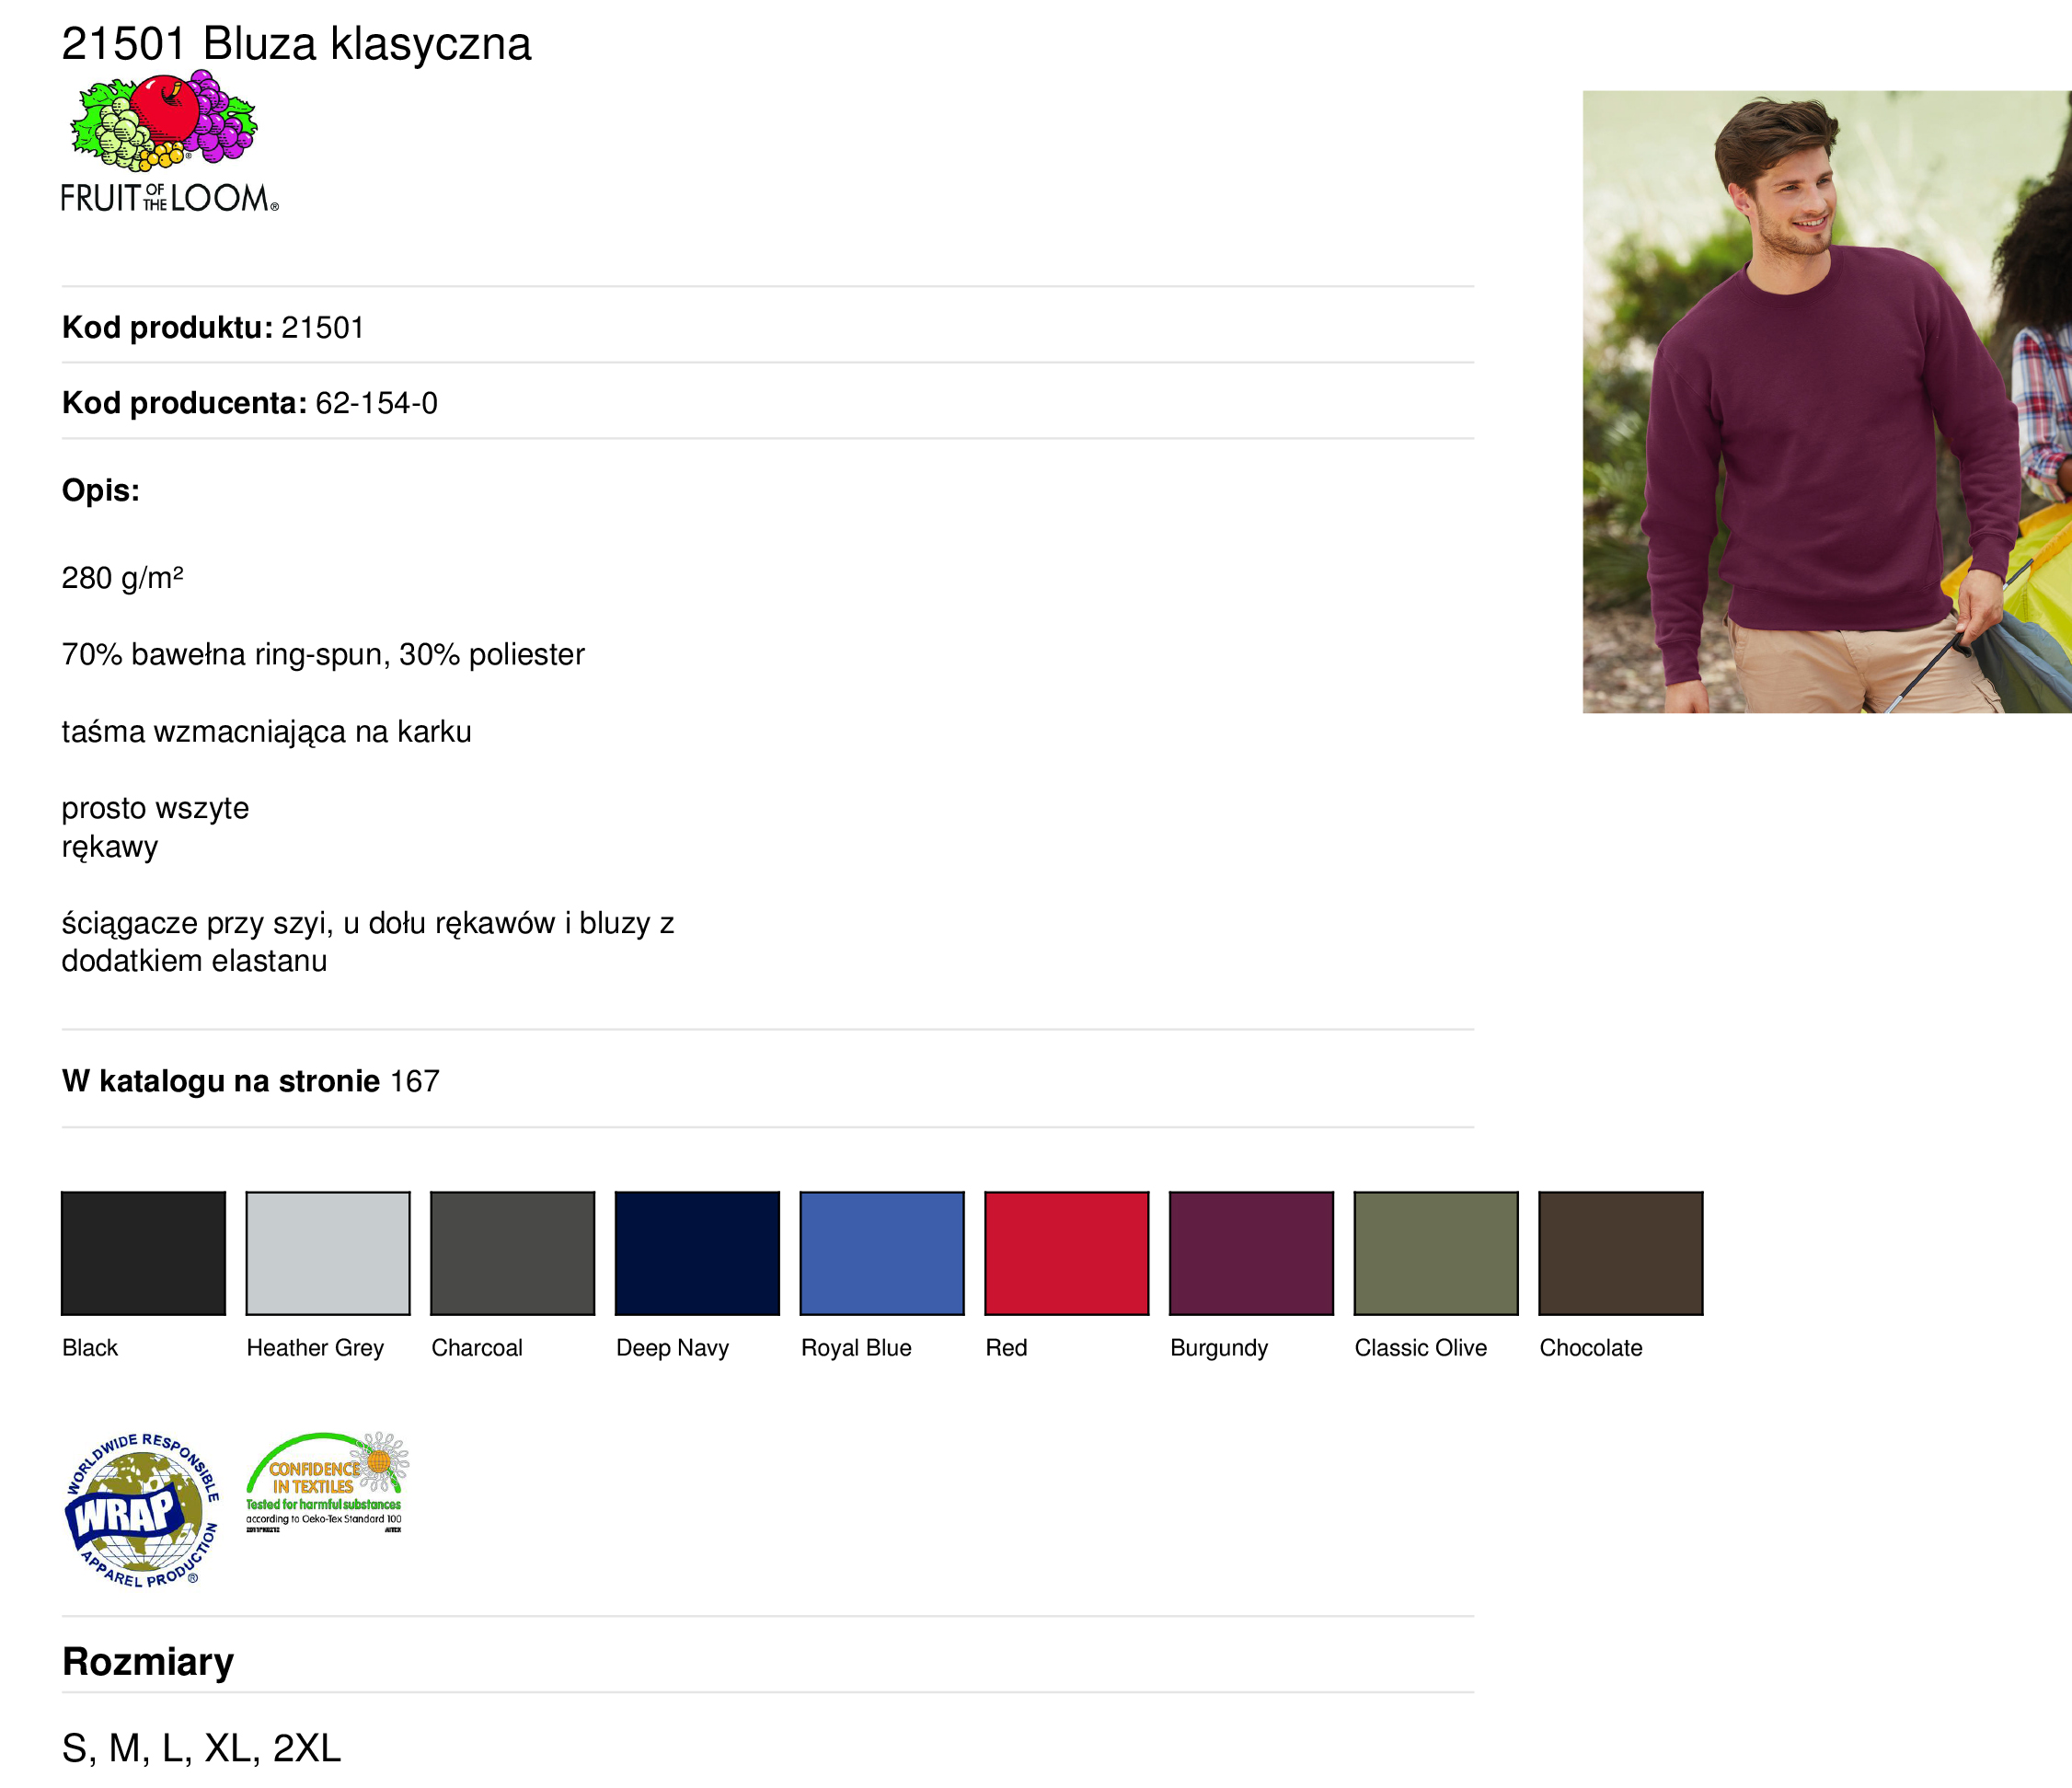Pick the Charcoal color swatch
Screen dimensions: 2072x1788
[x=513, y=1253]
